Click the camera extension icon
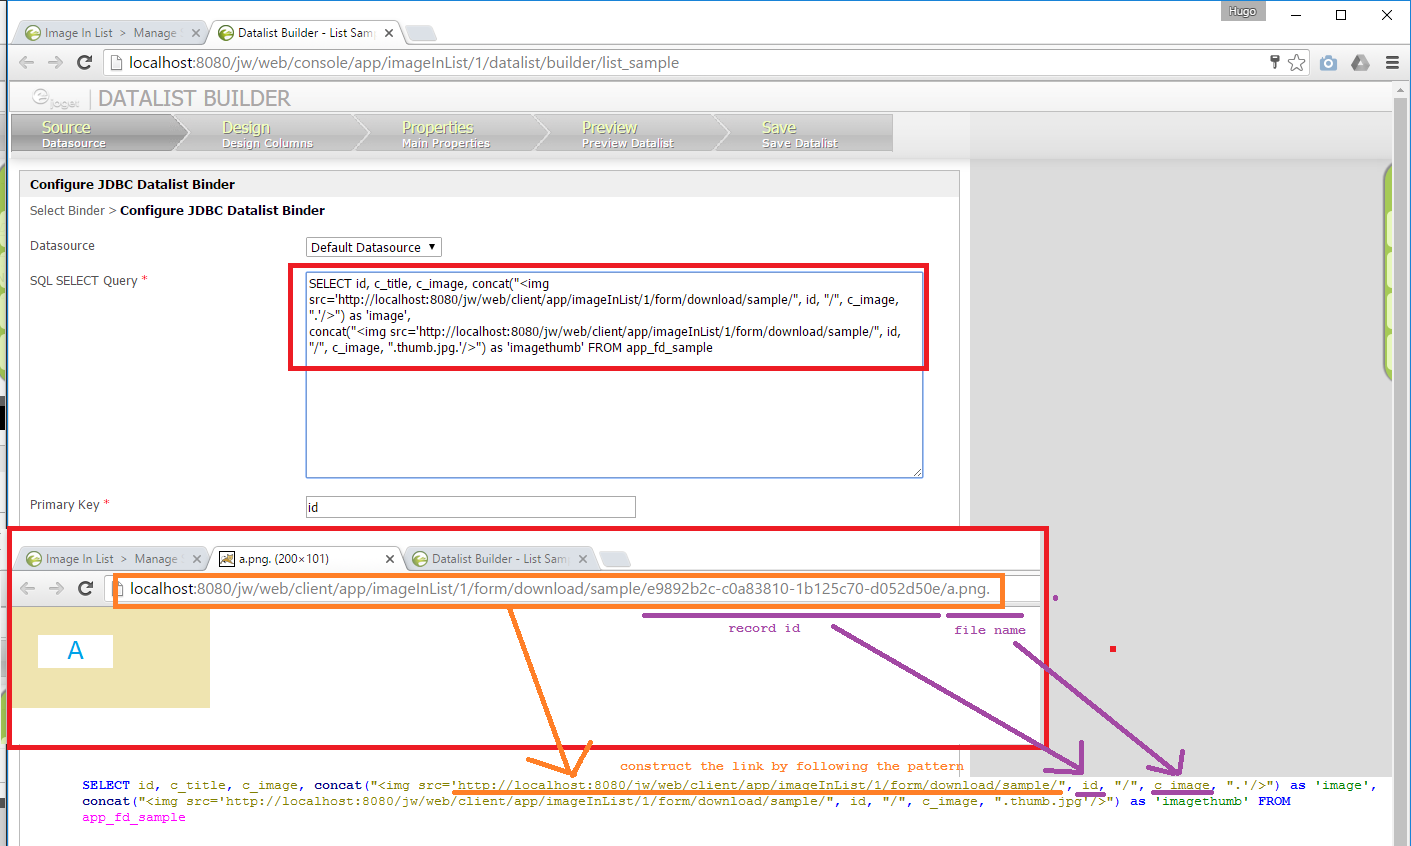 pos(1328,62)
